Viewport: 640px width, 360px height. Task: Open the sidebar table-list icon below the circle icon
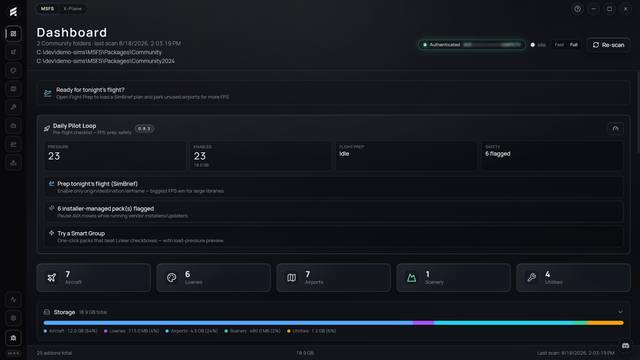pyautogui.click(x=13, y=89)
